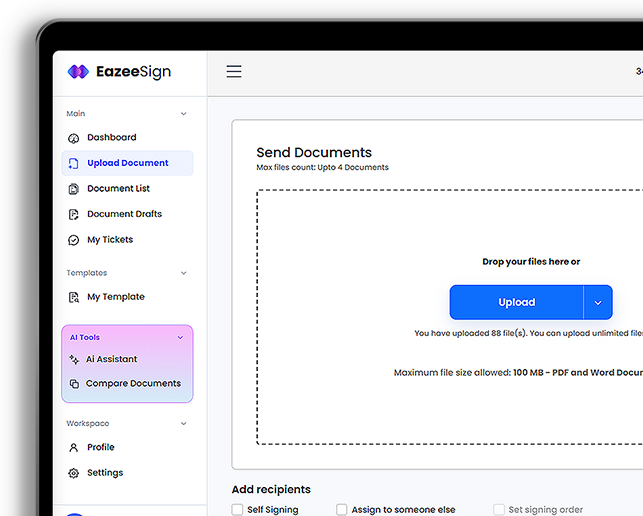The height and width of the screenshot is (516, 643).
Task: Click the Ai Assistant sparkle icon
Action: pyautogui.click(x=74, y=359)
